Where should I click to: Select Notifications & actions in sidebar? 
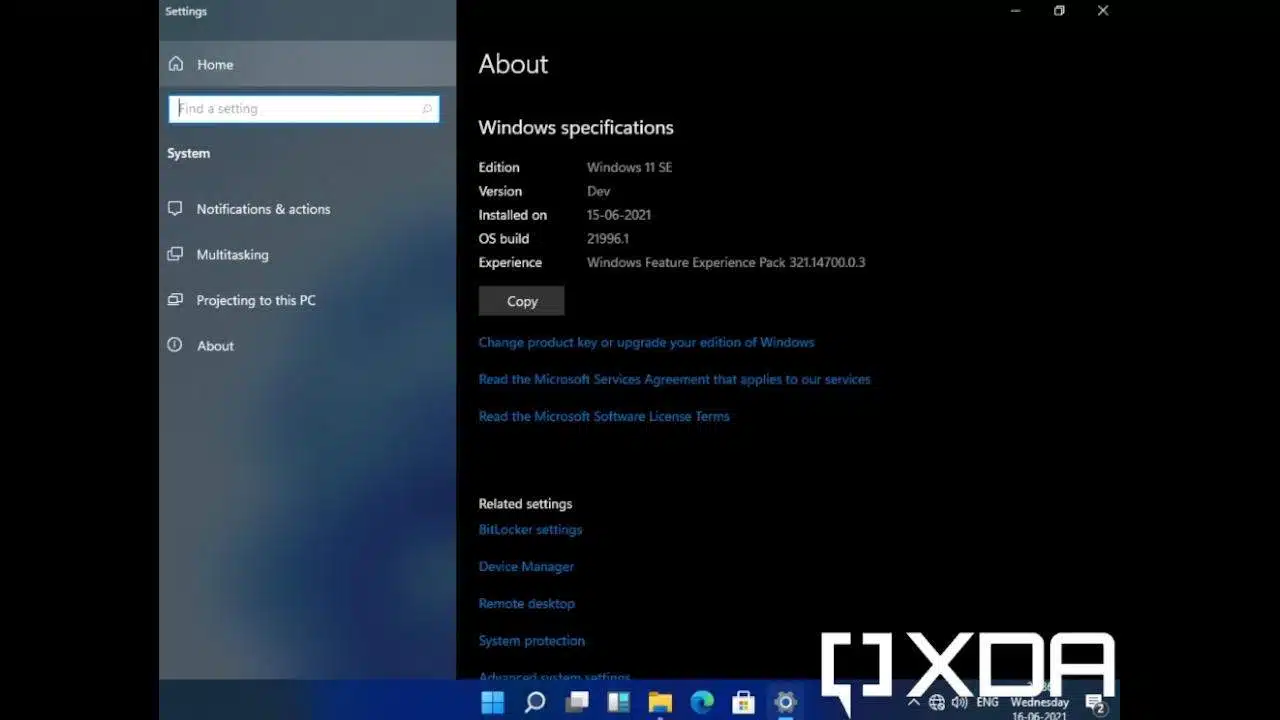[x=263, y=209]
